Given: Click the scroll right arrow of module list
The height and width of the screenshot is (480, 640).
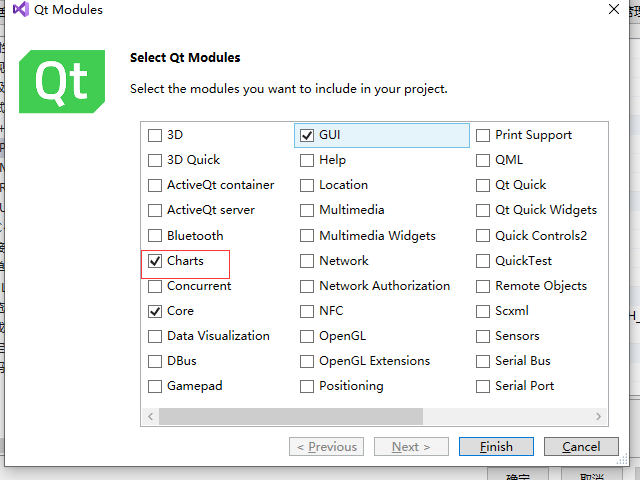Looking at the screenshot, I should pyautogui.click(x=598, y=416).
